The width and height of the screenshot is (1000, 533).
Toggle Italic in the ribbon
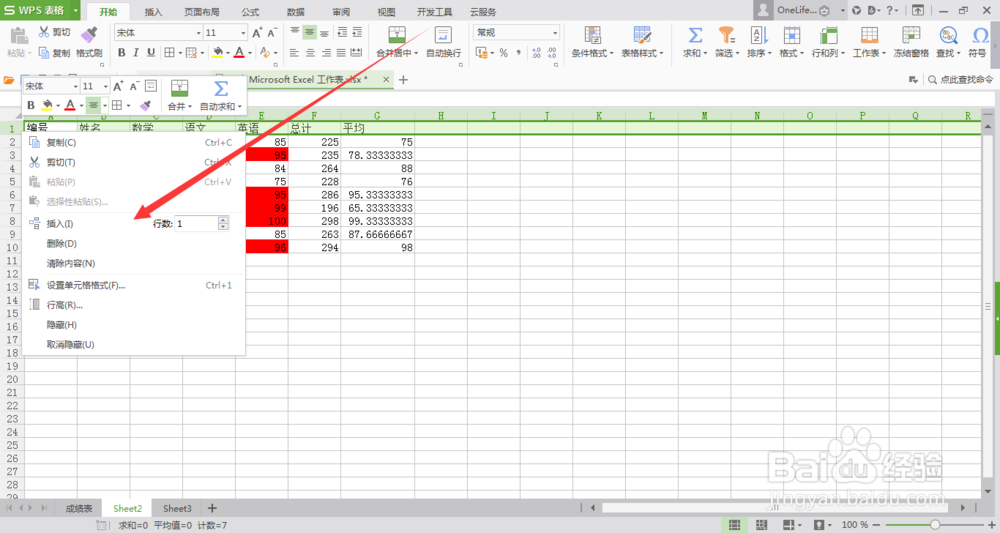point(136,53)
